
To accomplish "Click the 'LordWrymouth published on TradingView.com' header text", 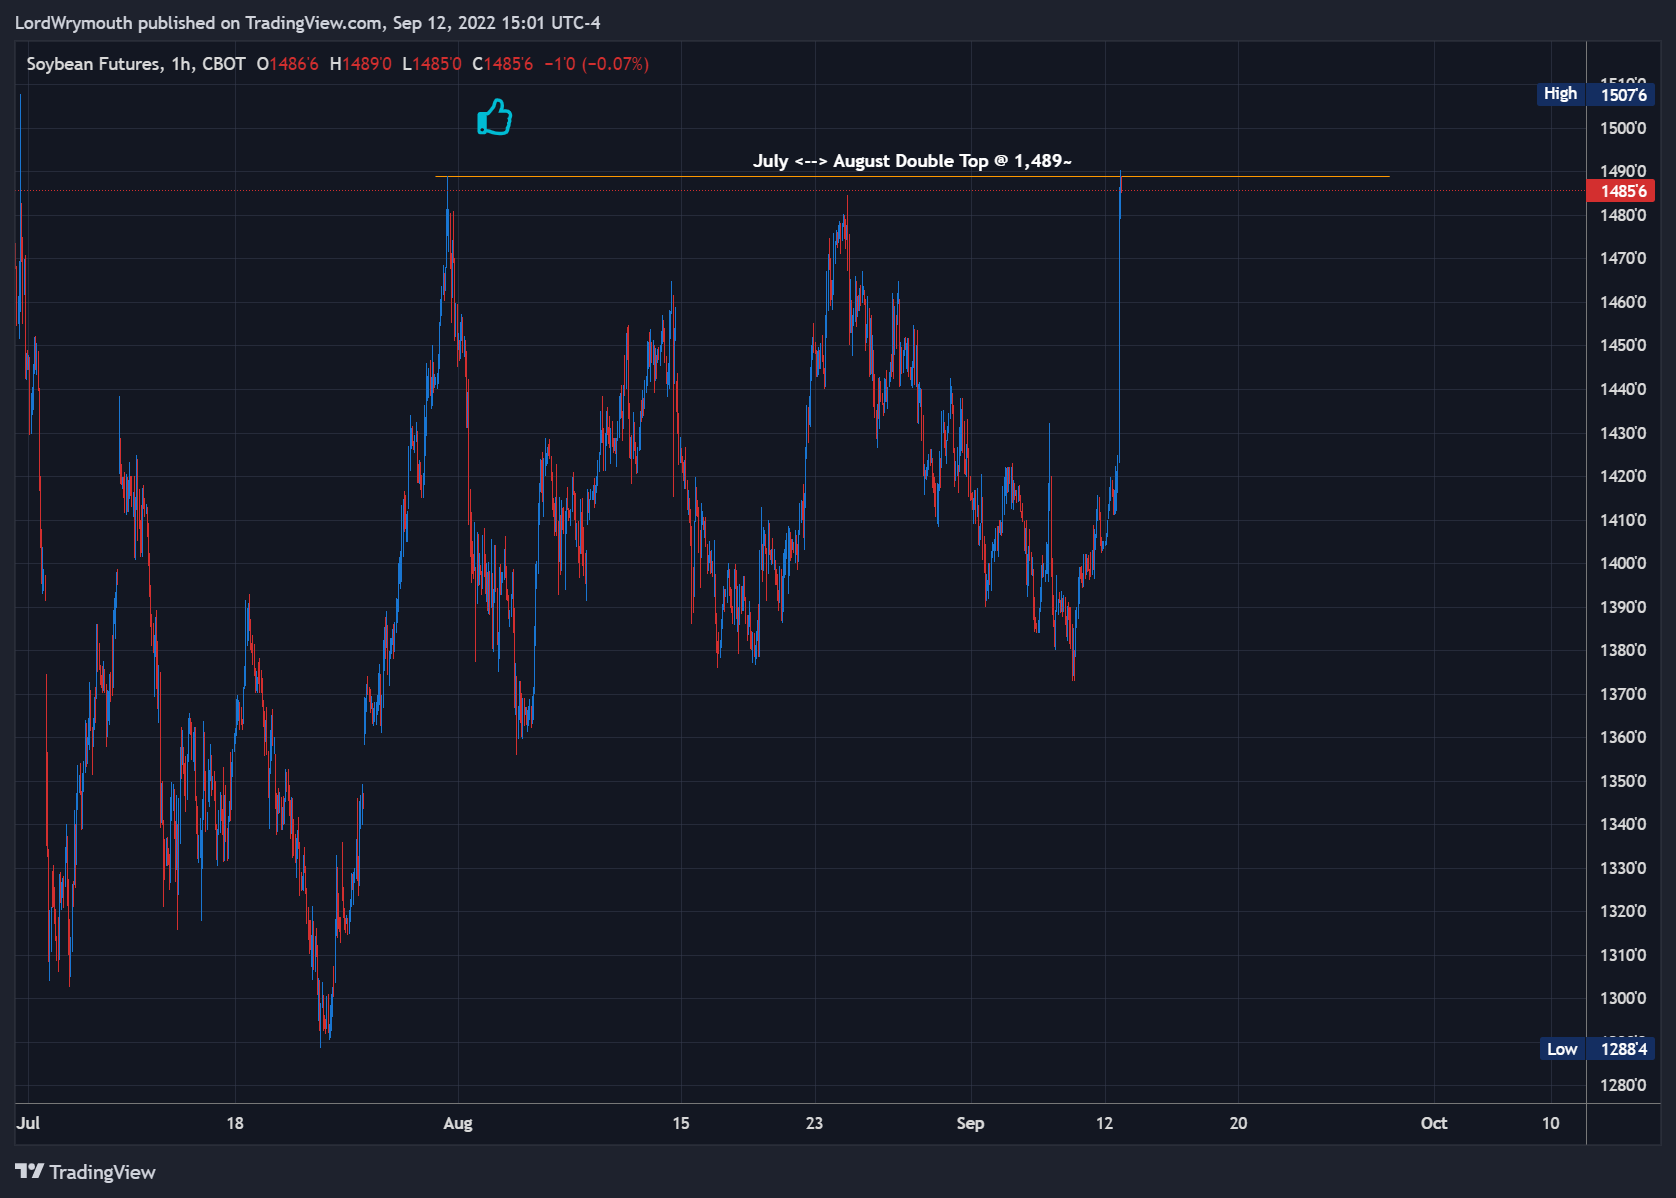I will click(x=198, y=23).
